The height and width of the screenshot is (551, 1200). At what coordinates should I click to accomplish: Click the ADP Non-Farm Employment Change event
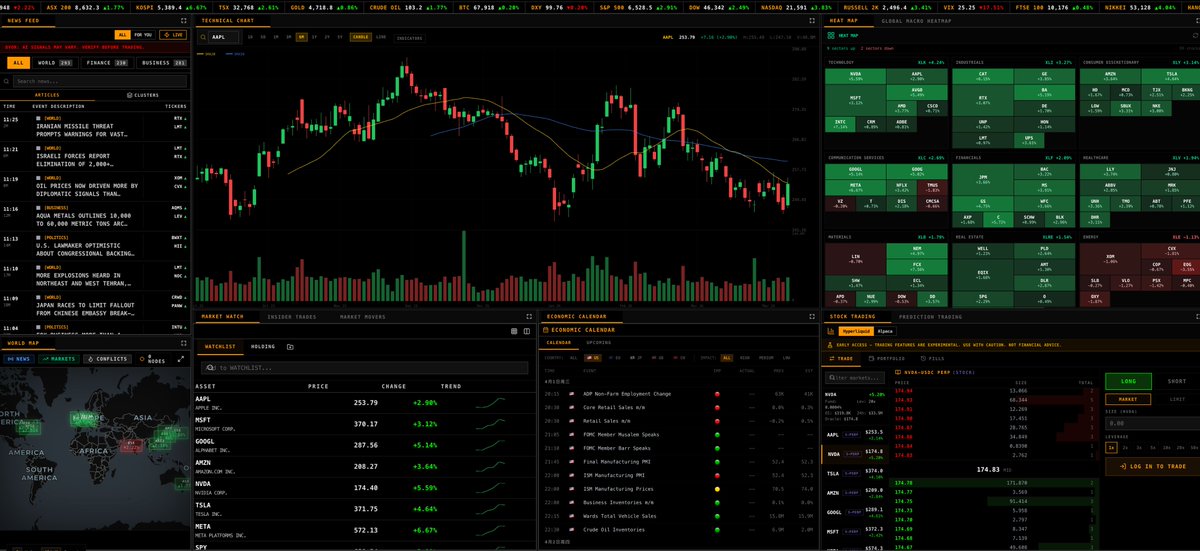coord(678,394)
